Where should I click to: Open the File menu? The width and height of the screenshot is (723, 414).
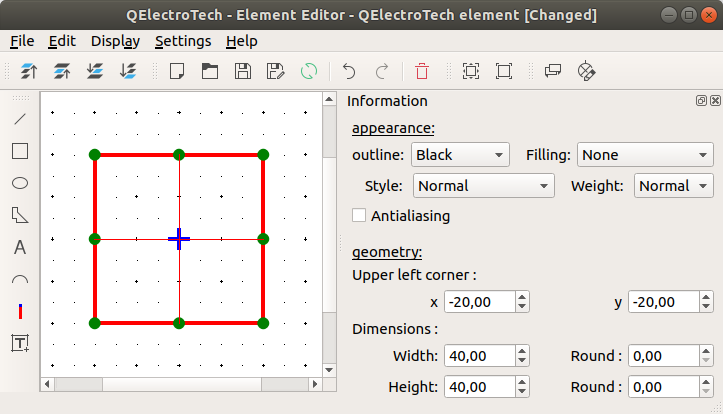22,41
